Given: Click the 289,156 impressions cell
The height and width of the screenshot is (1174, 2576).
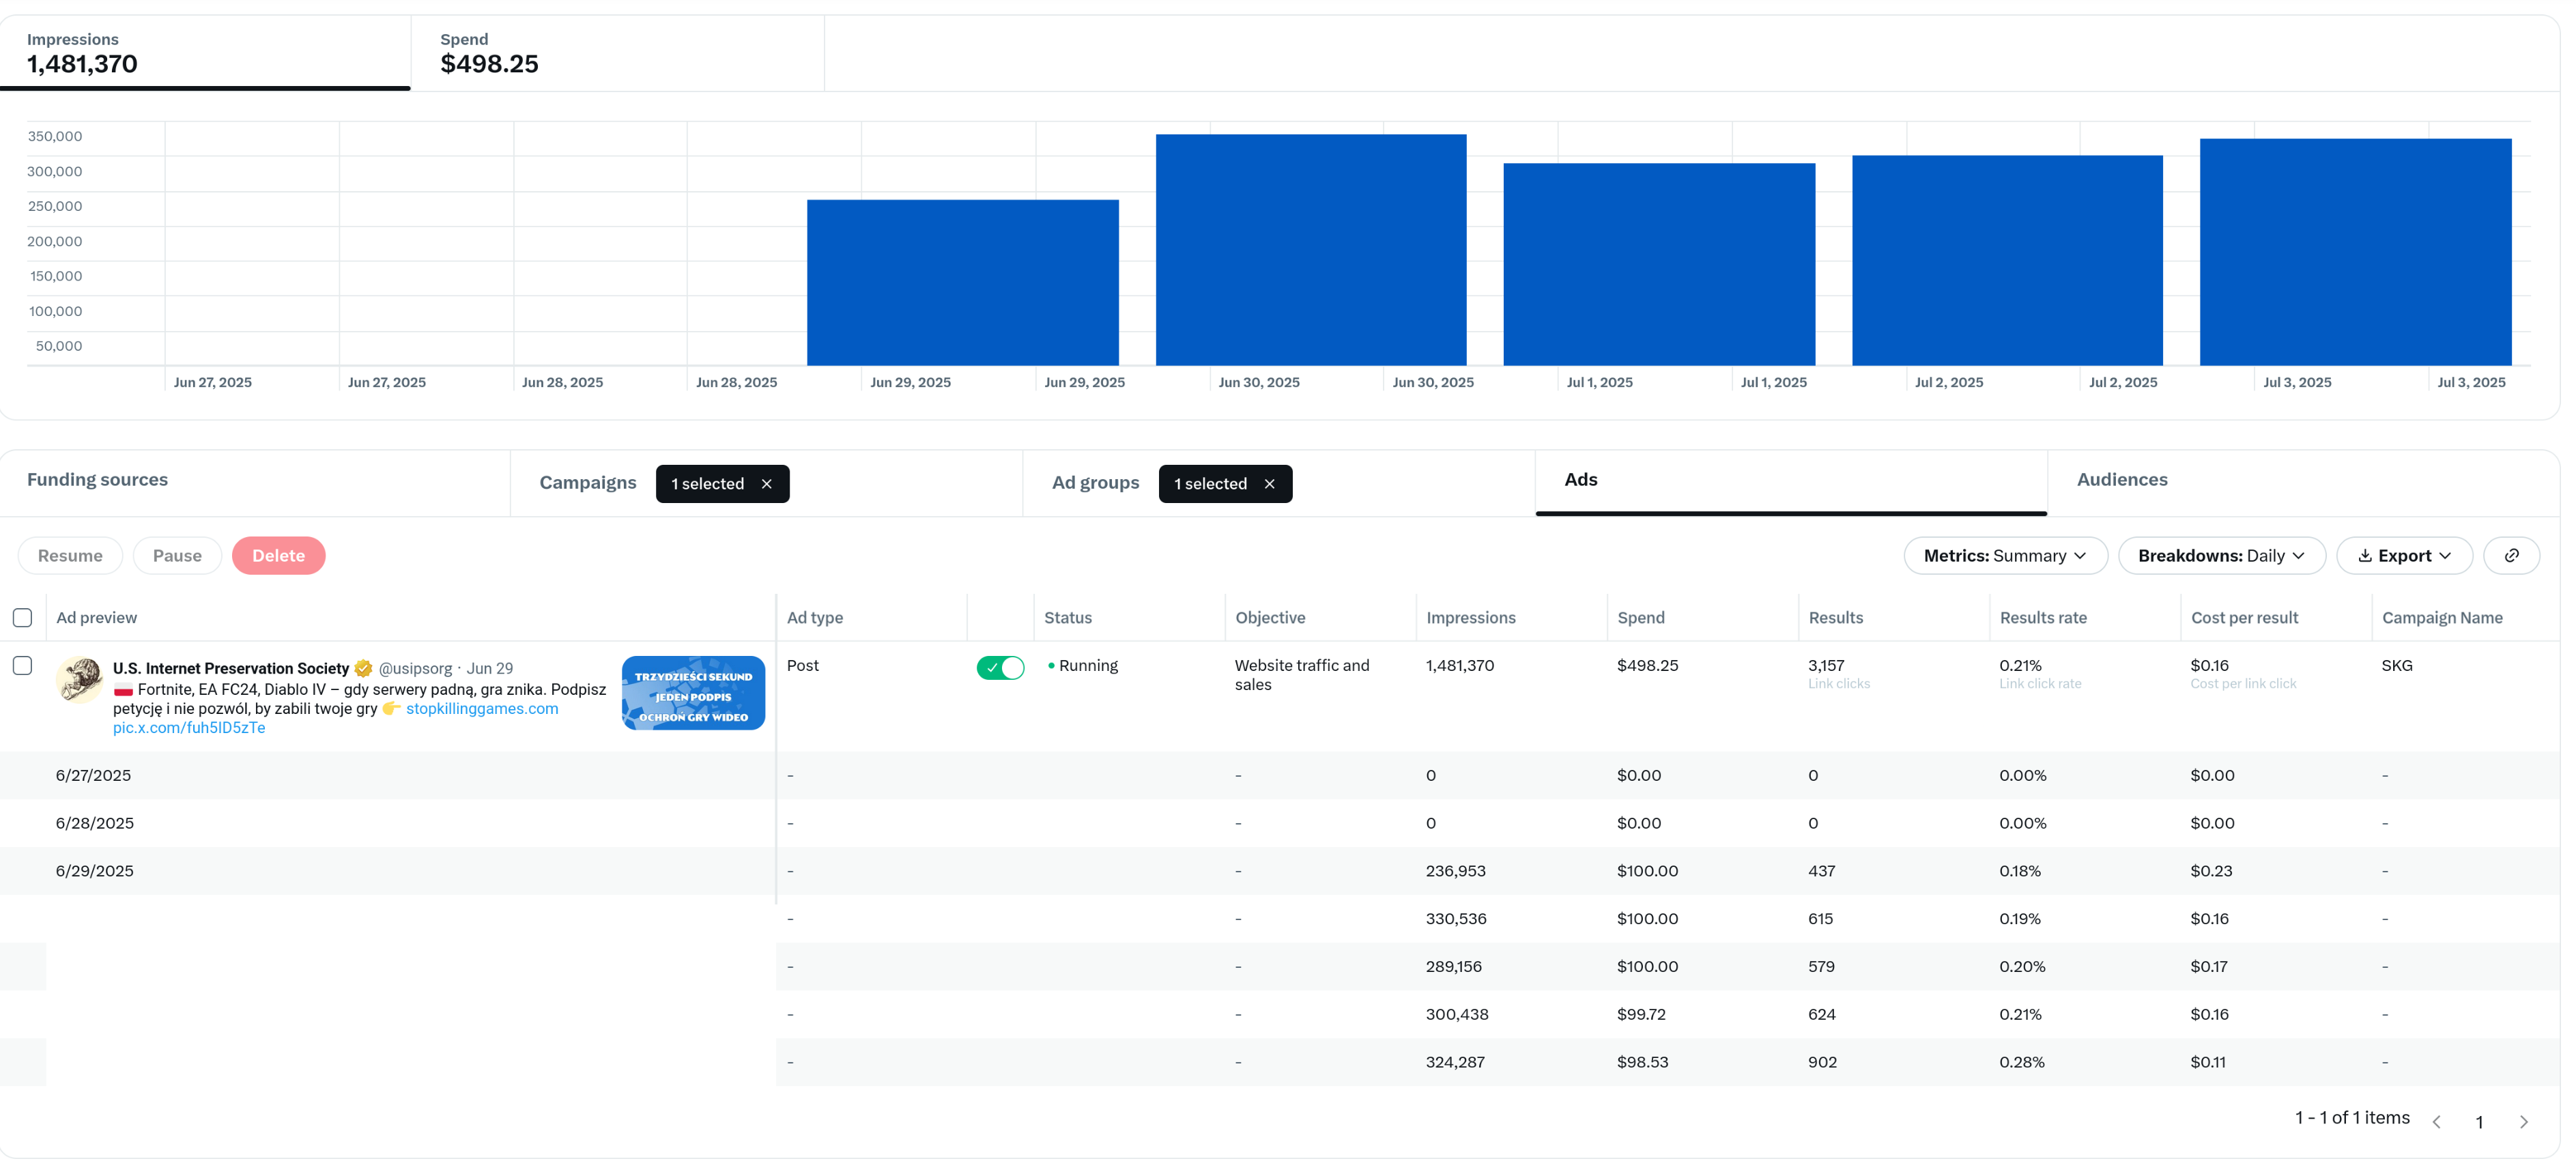Looking at the screenshot, I should [1454, 967].
